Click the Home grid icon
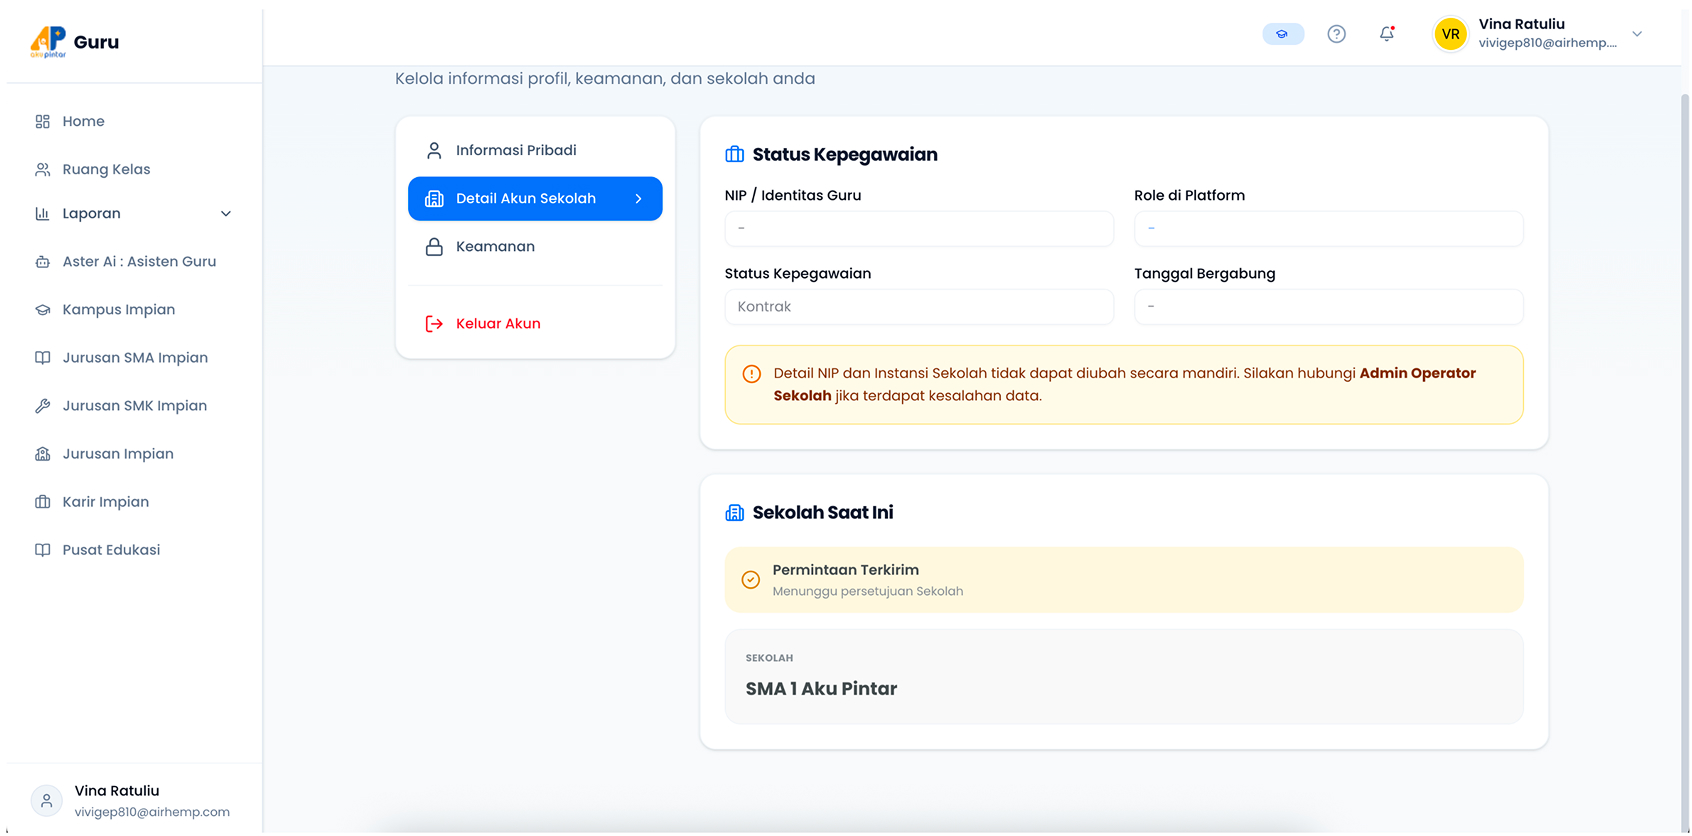 point(42,121)
